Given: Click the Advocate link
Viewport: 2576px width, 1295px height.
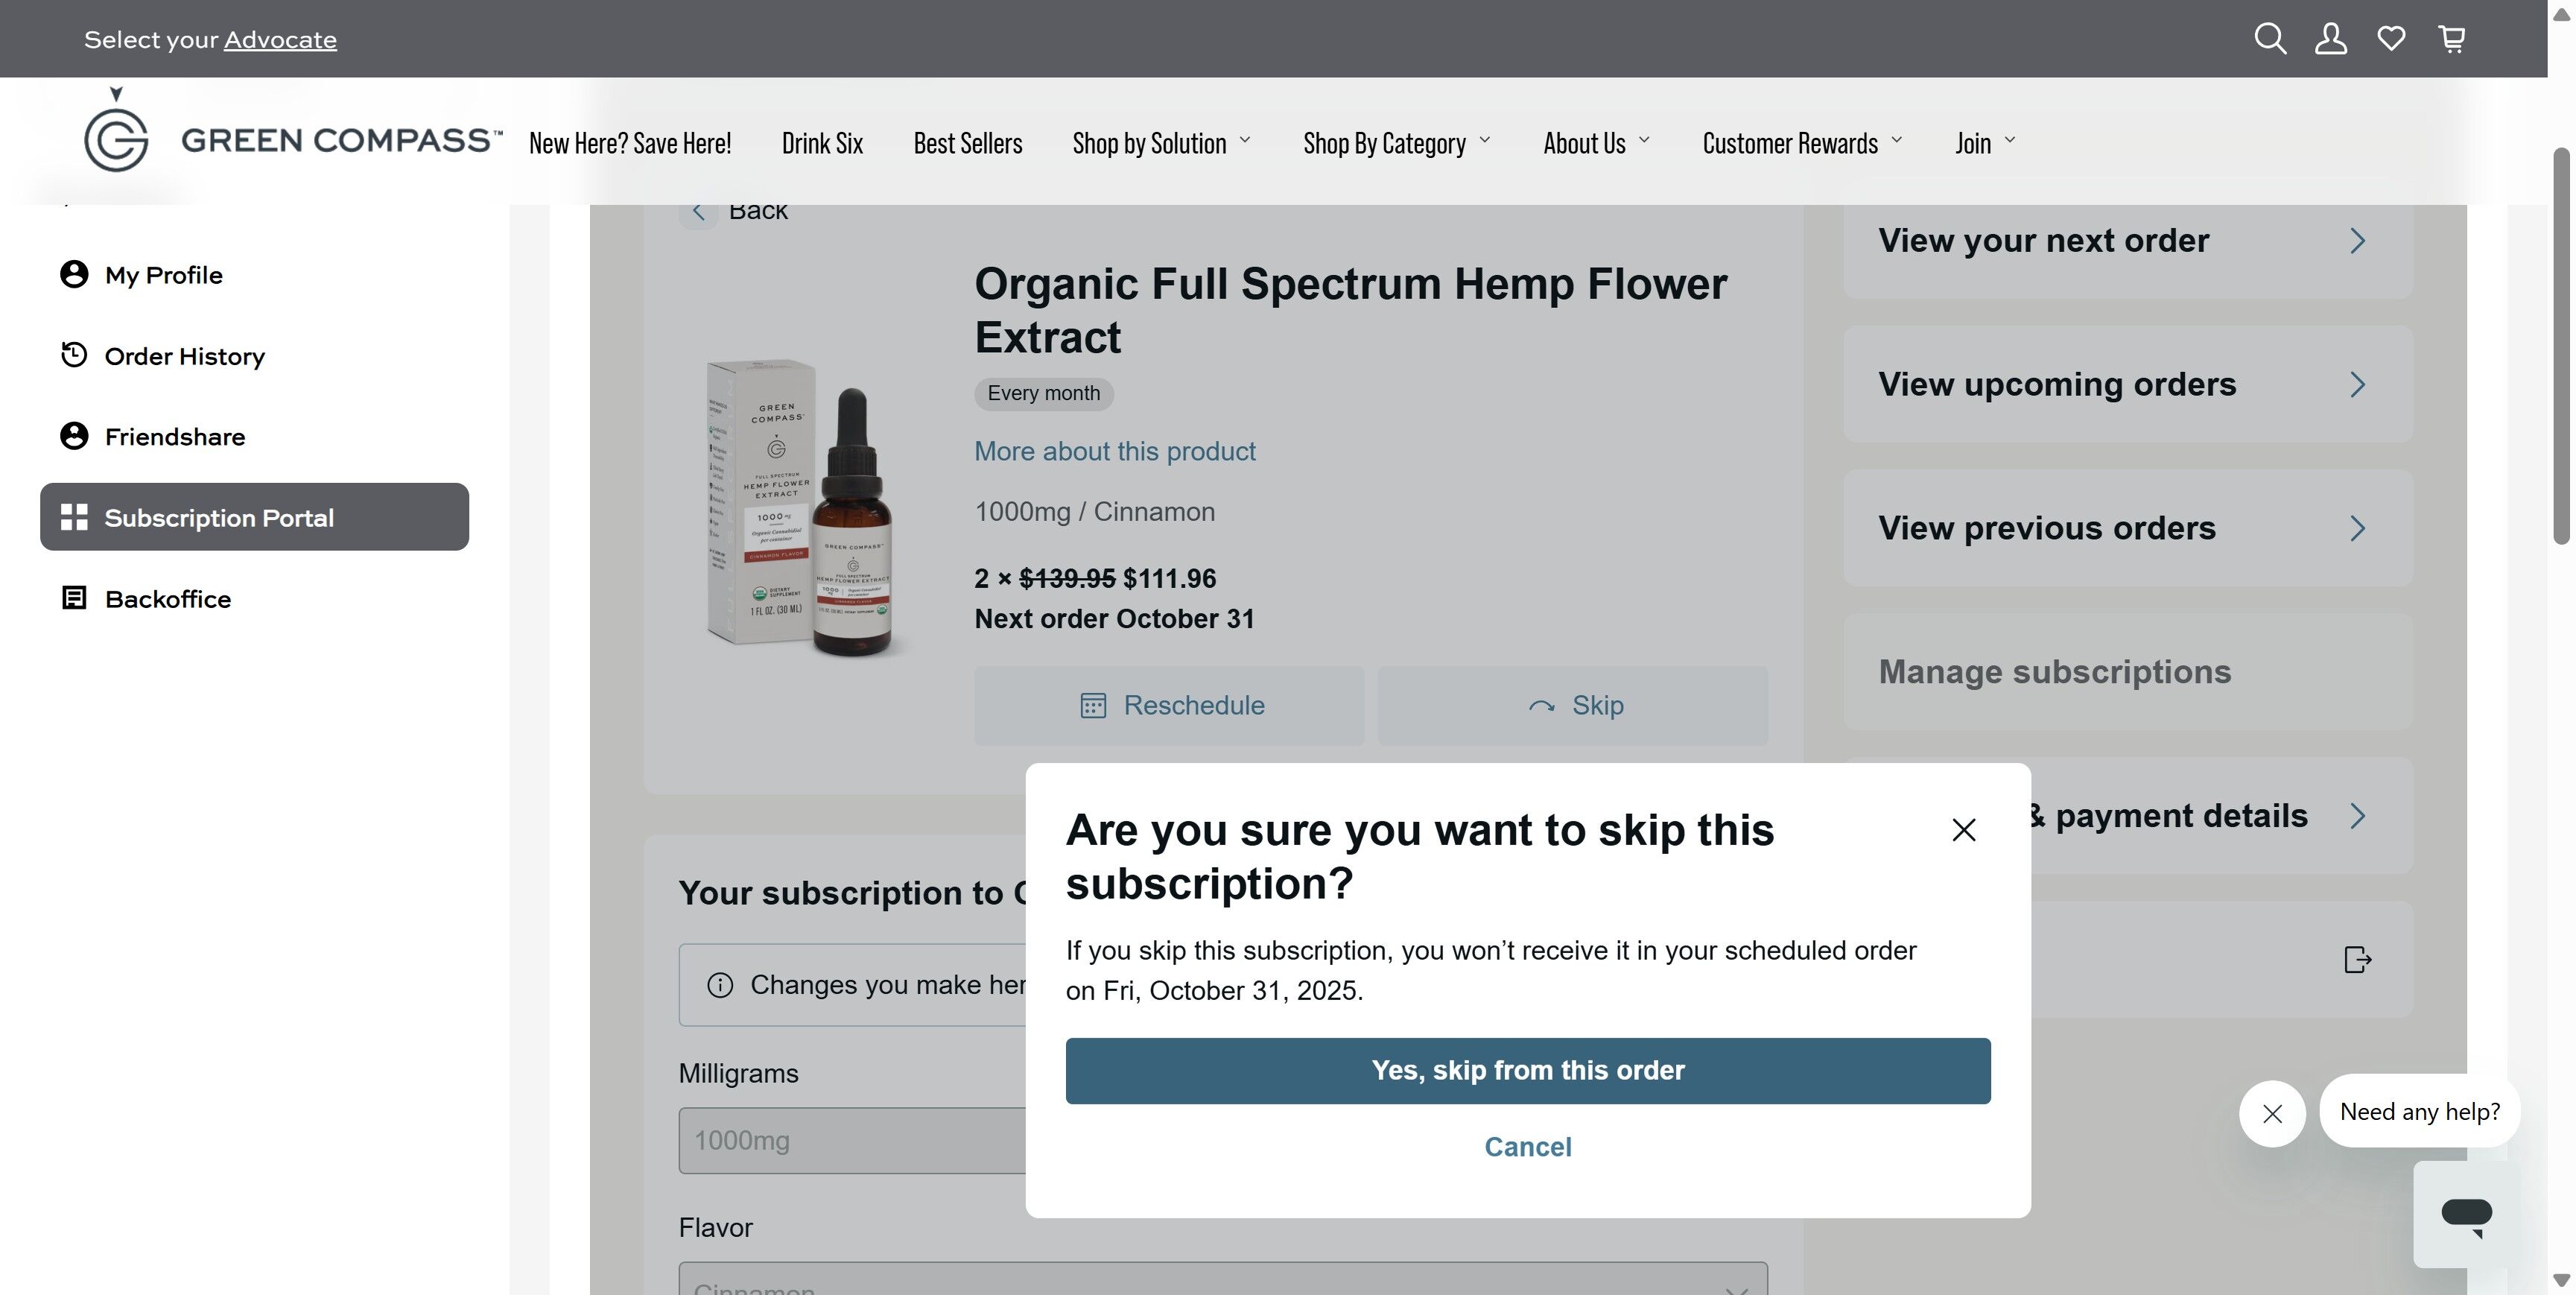Looking at the screenshot, I should (x=280, y=40).
